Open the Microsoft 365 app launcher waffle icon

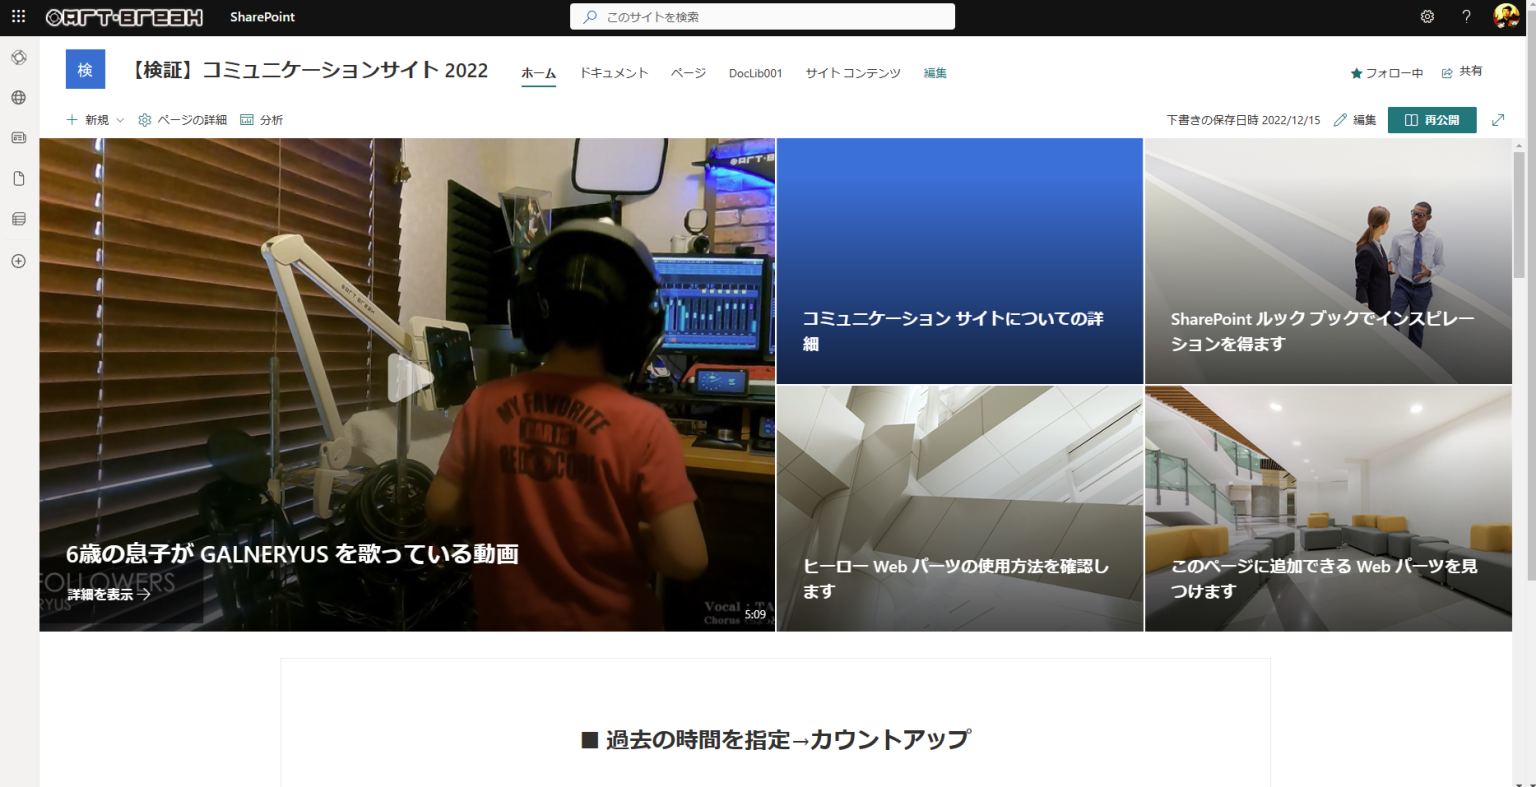click(17, 16)
